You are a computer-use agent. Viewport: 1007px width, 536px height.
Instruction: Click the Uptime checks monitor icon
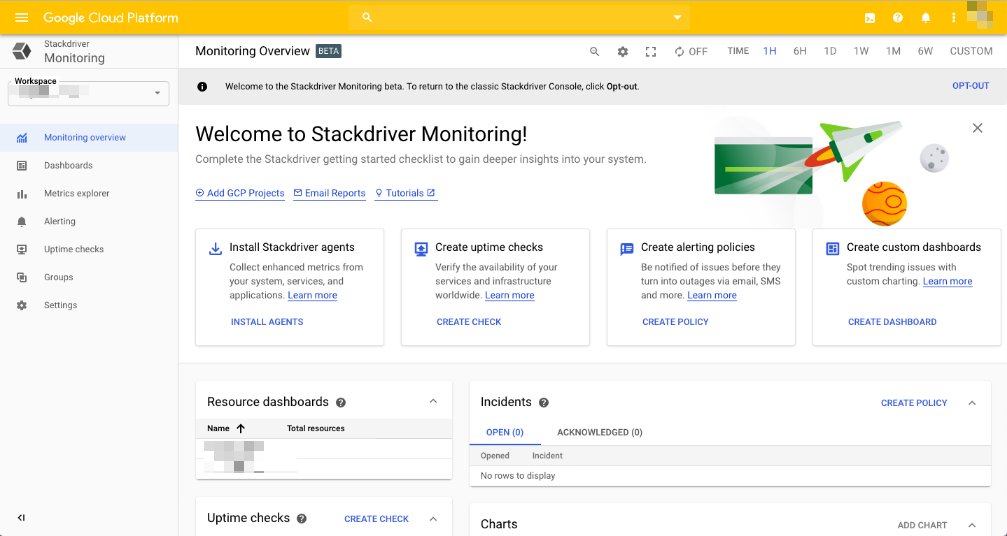click(22, 249)
